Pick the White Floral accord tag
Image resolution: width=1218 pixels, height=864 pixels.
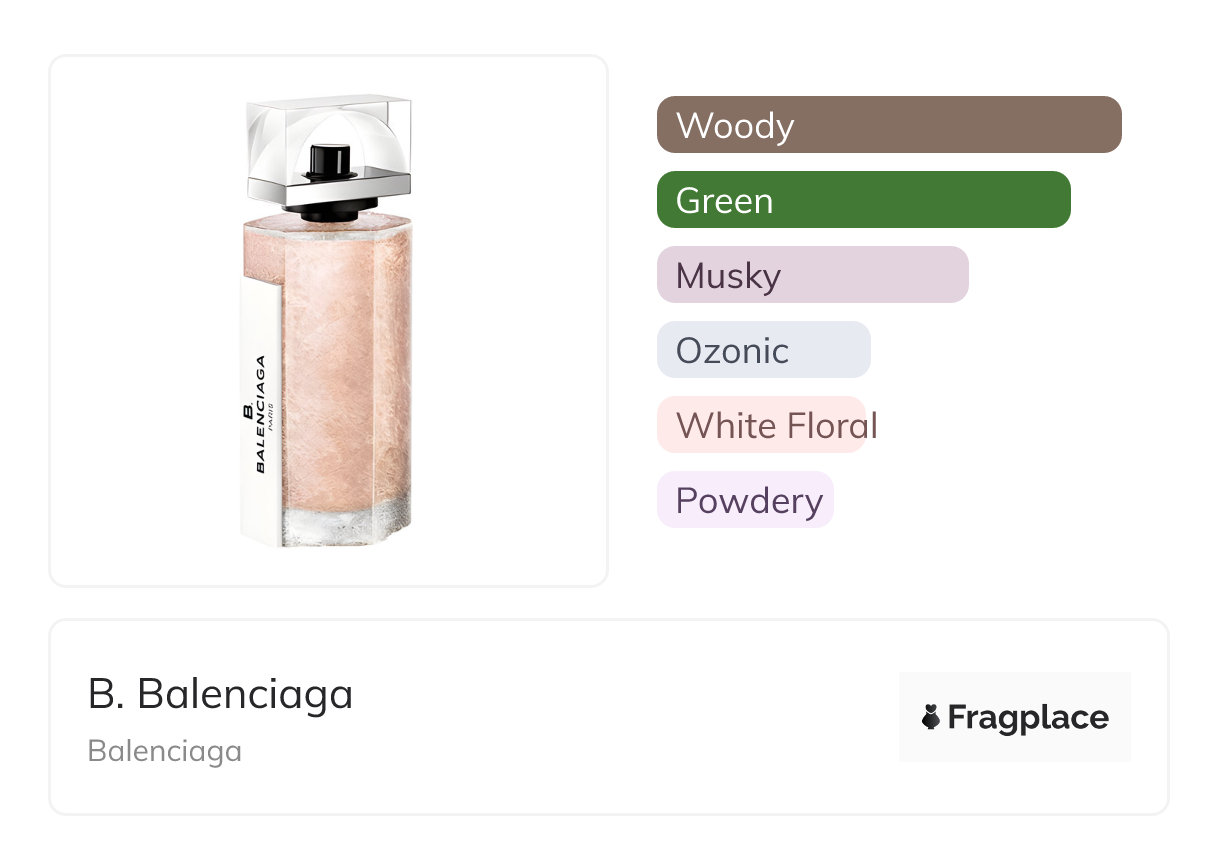[763, 425]
